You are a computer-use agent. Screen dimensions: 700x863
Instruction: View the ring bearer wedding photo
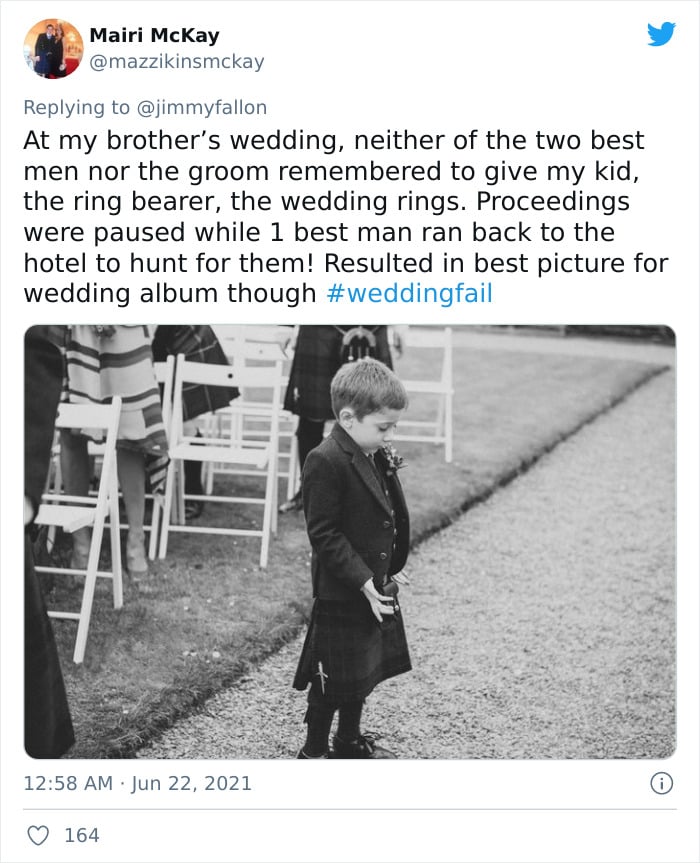(x=349, y=541)
